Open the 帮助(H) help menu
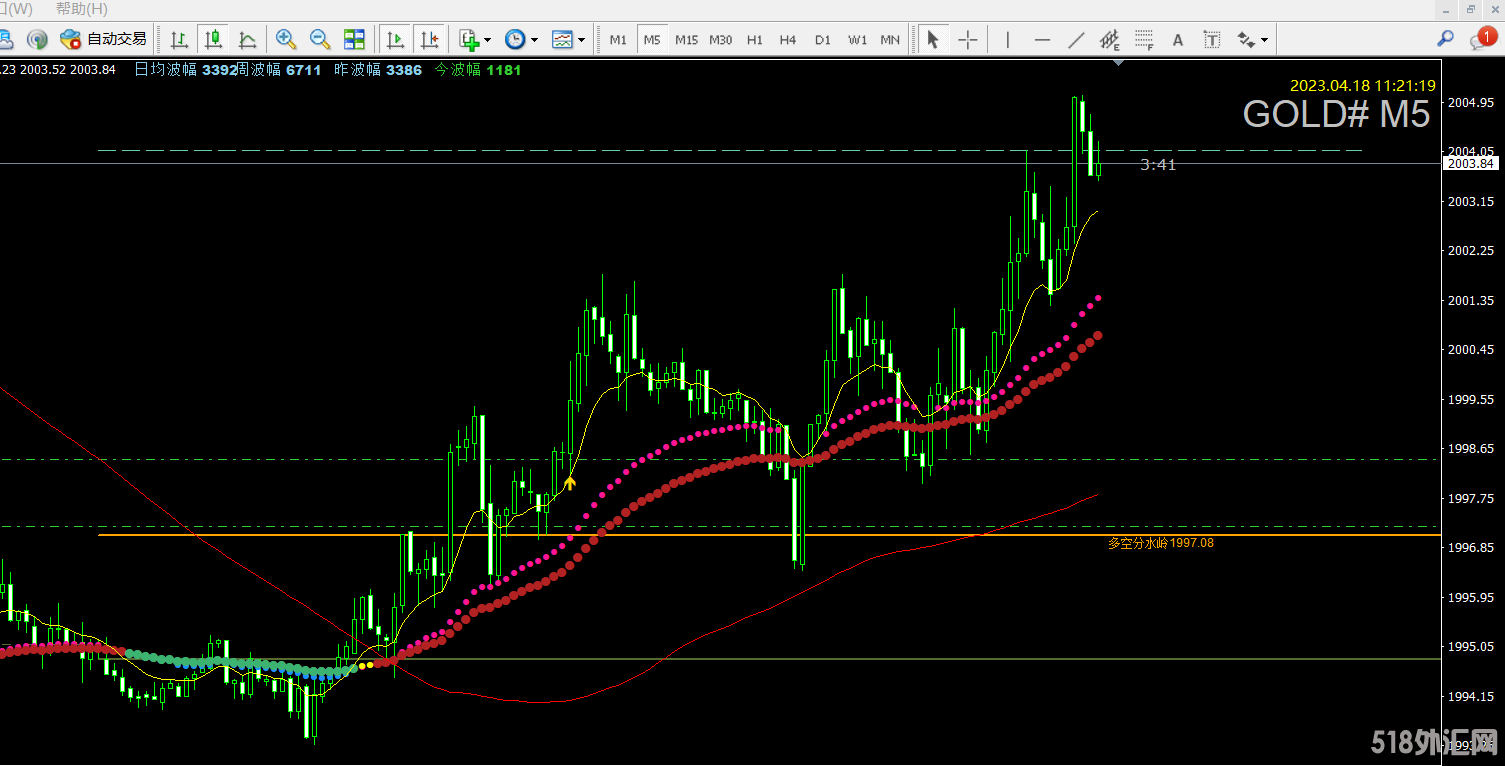The height and width of the screenshot is (766, 1505). coord(82,9)
